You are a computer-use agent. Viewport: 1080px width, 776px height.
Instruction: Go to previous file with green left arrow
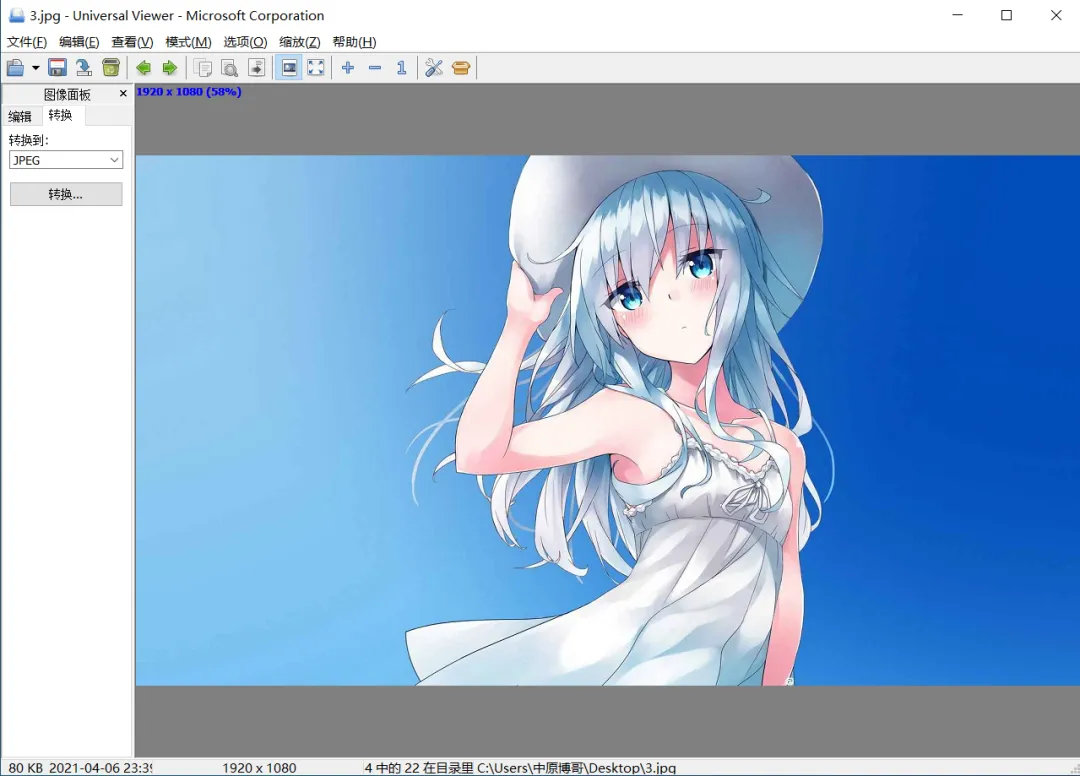pos(143,67)
